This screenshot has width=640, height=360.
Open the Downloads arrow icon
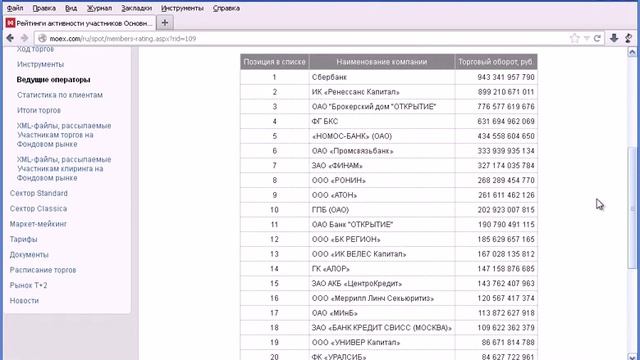tap(614, 38)
